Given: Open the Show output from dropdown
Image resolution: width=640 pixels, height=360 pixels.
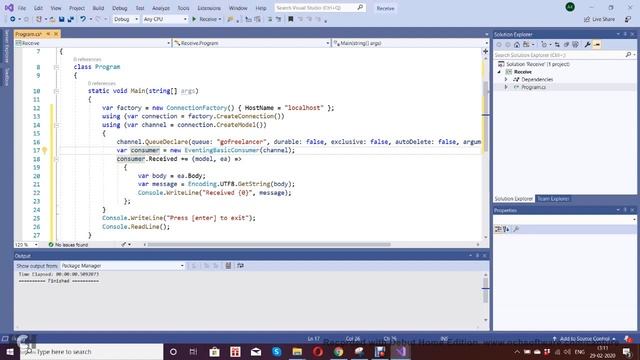Looking at the screenshot, I should (122, 266).
